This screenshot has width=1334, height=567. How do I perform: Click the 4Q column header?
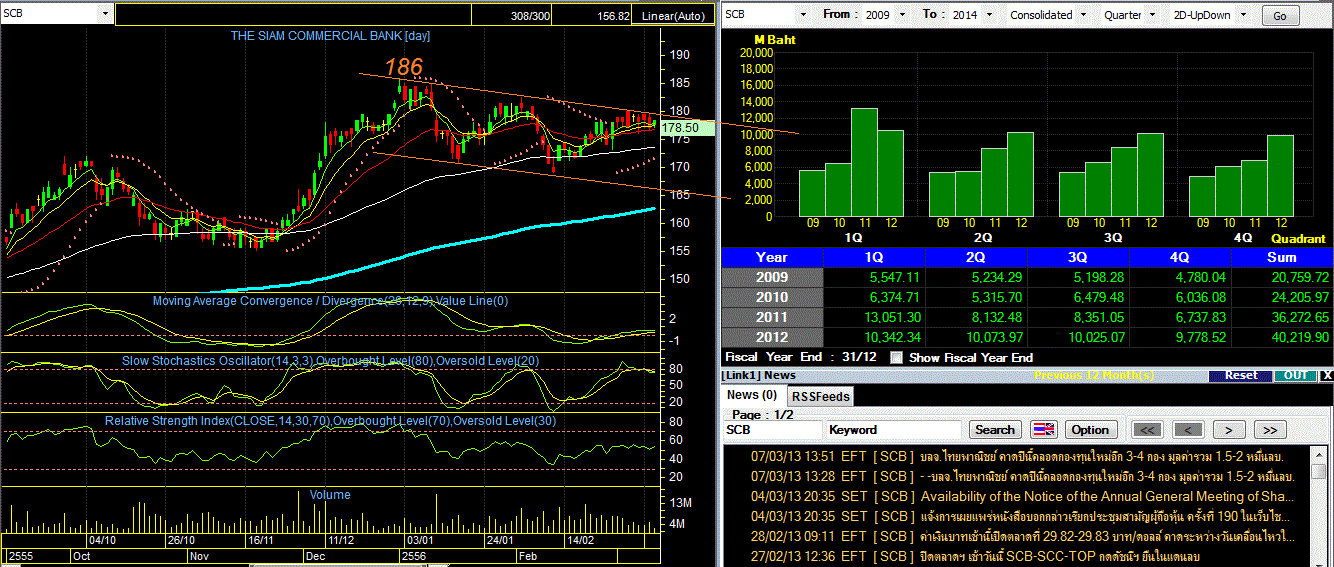(x=1181, y=257)
